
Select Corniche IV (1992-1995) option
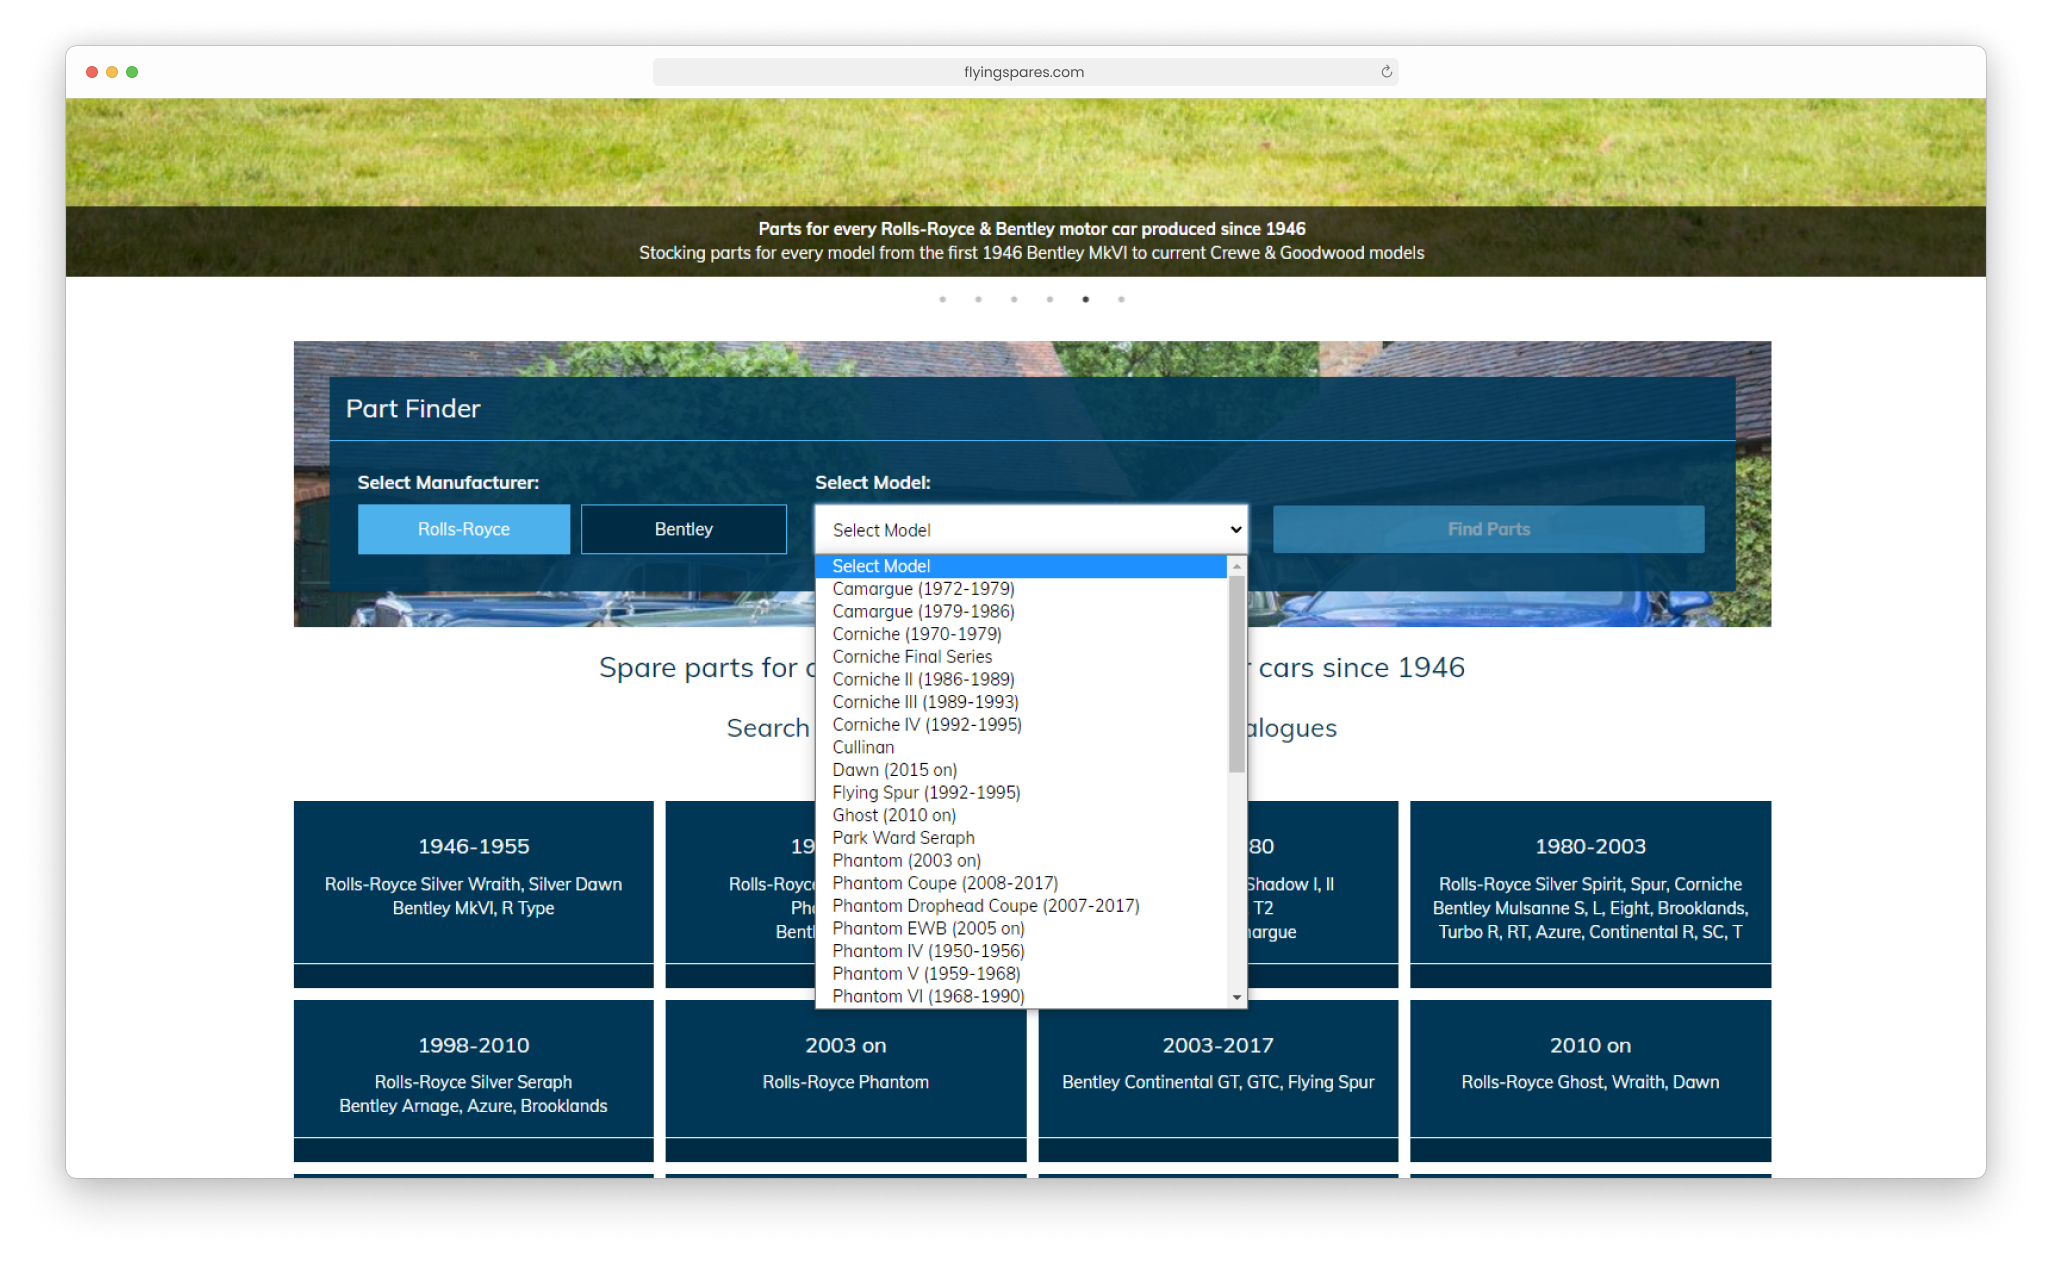point(1021,725)
